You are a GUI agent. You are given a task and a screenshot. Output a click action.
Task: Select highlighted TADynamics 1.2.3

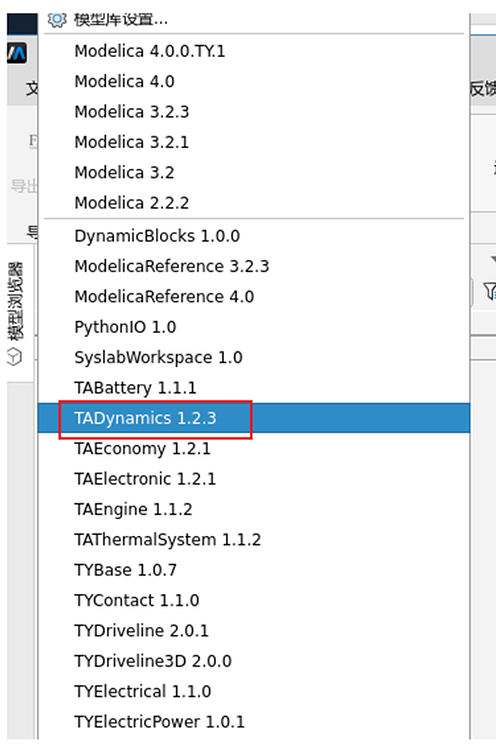point(254,418)
